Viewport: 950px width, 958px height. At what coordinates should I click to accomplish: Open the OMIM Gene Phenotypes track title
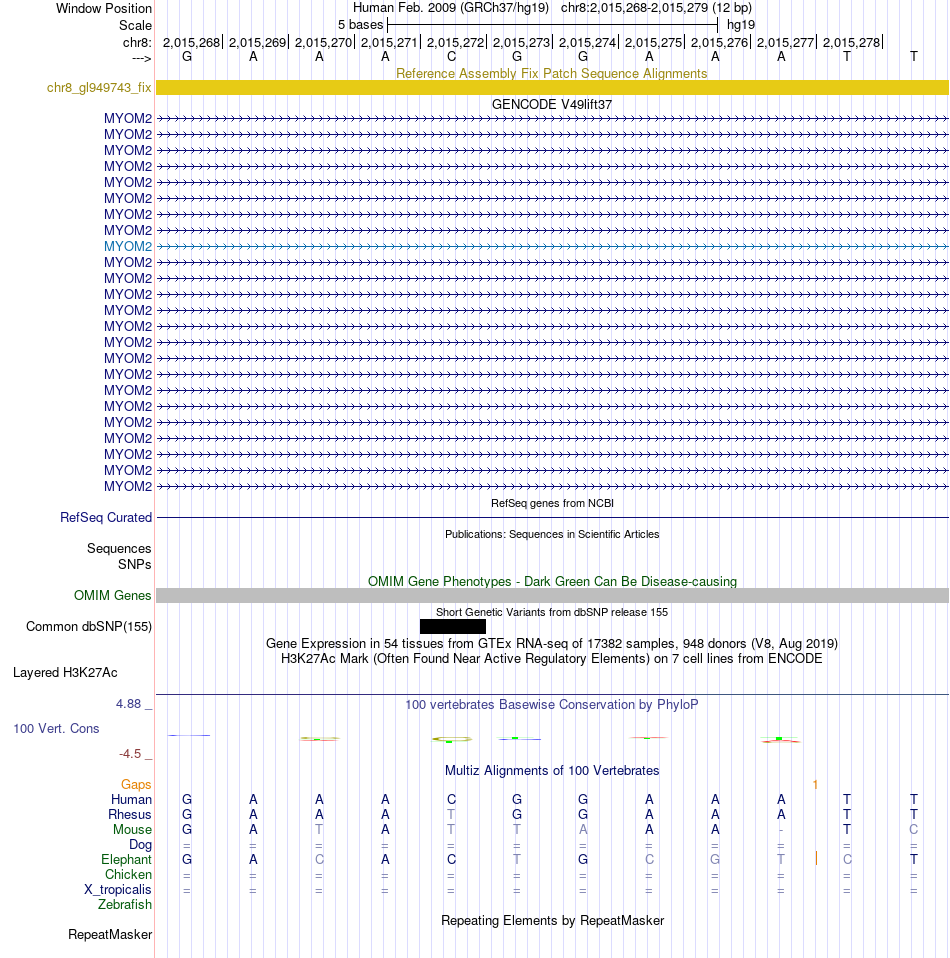[x=552, y=582]
